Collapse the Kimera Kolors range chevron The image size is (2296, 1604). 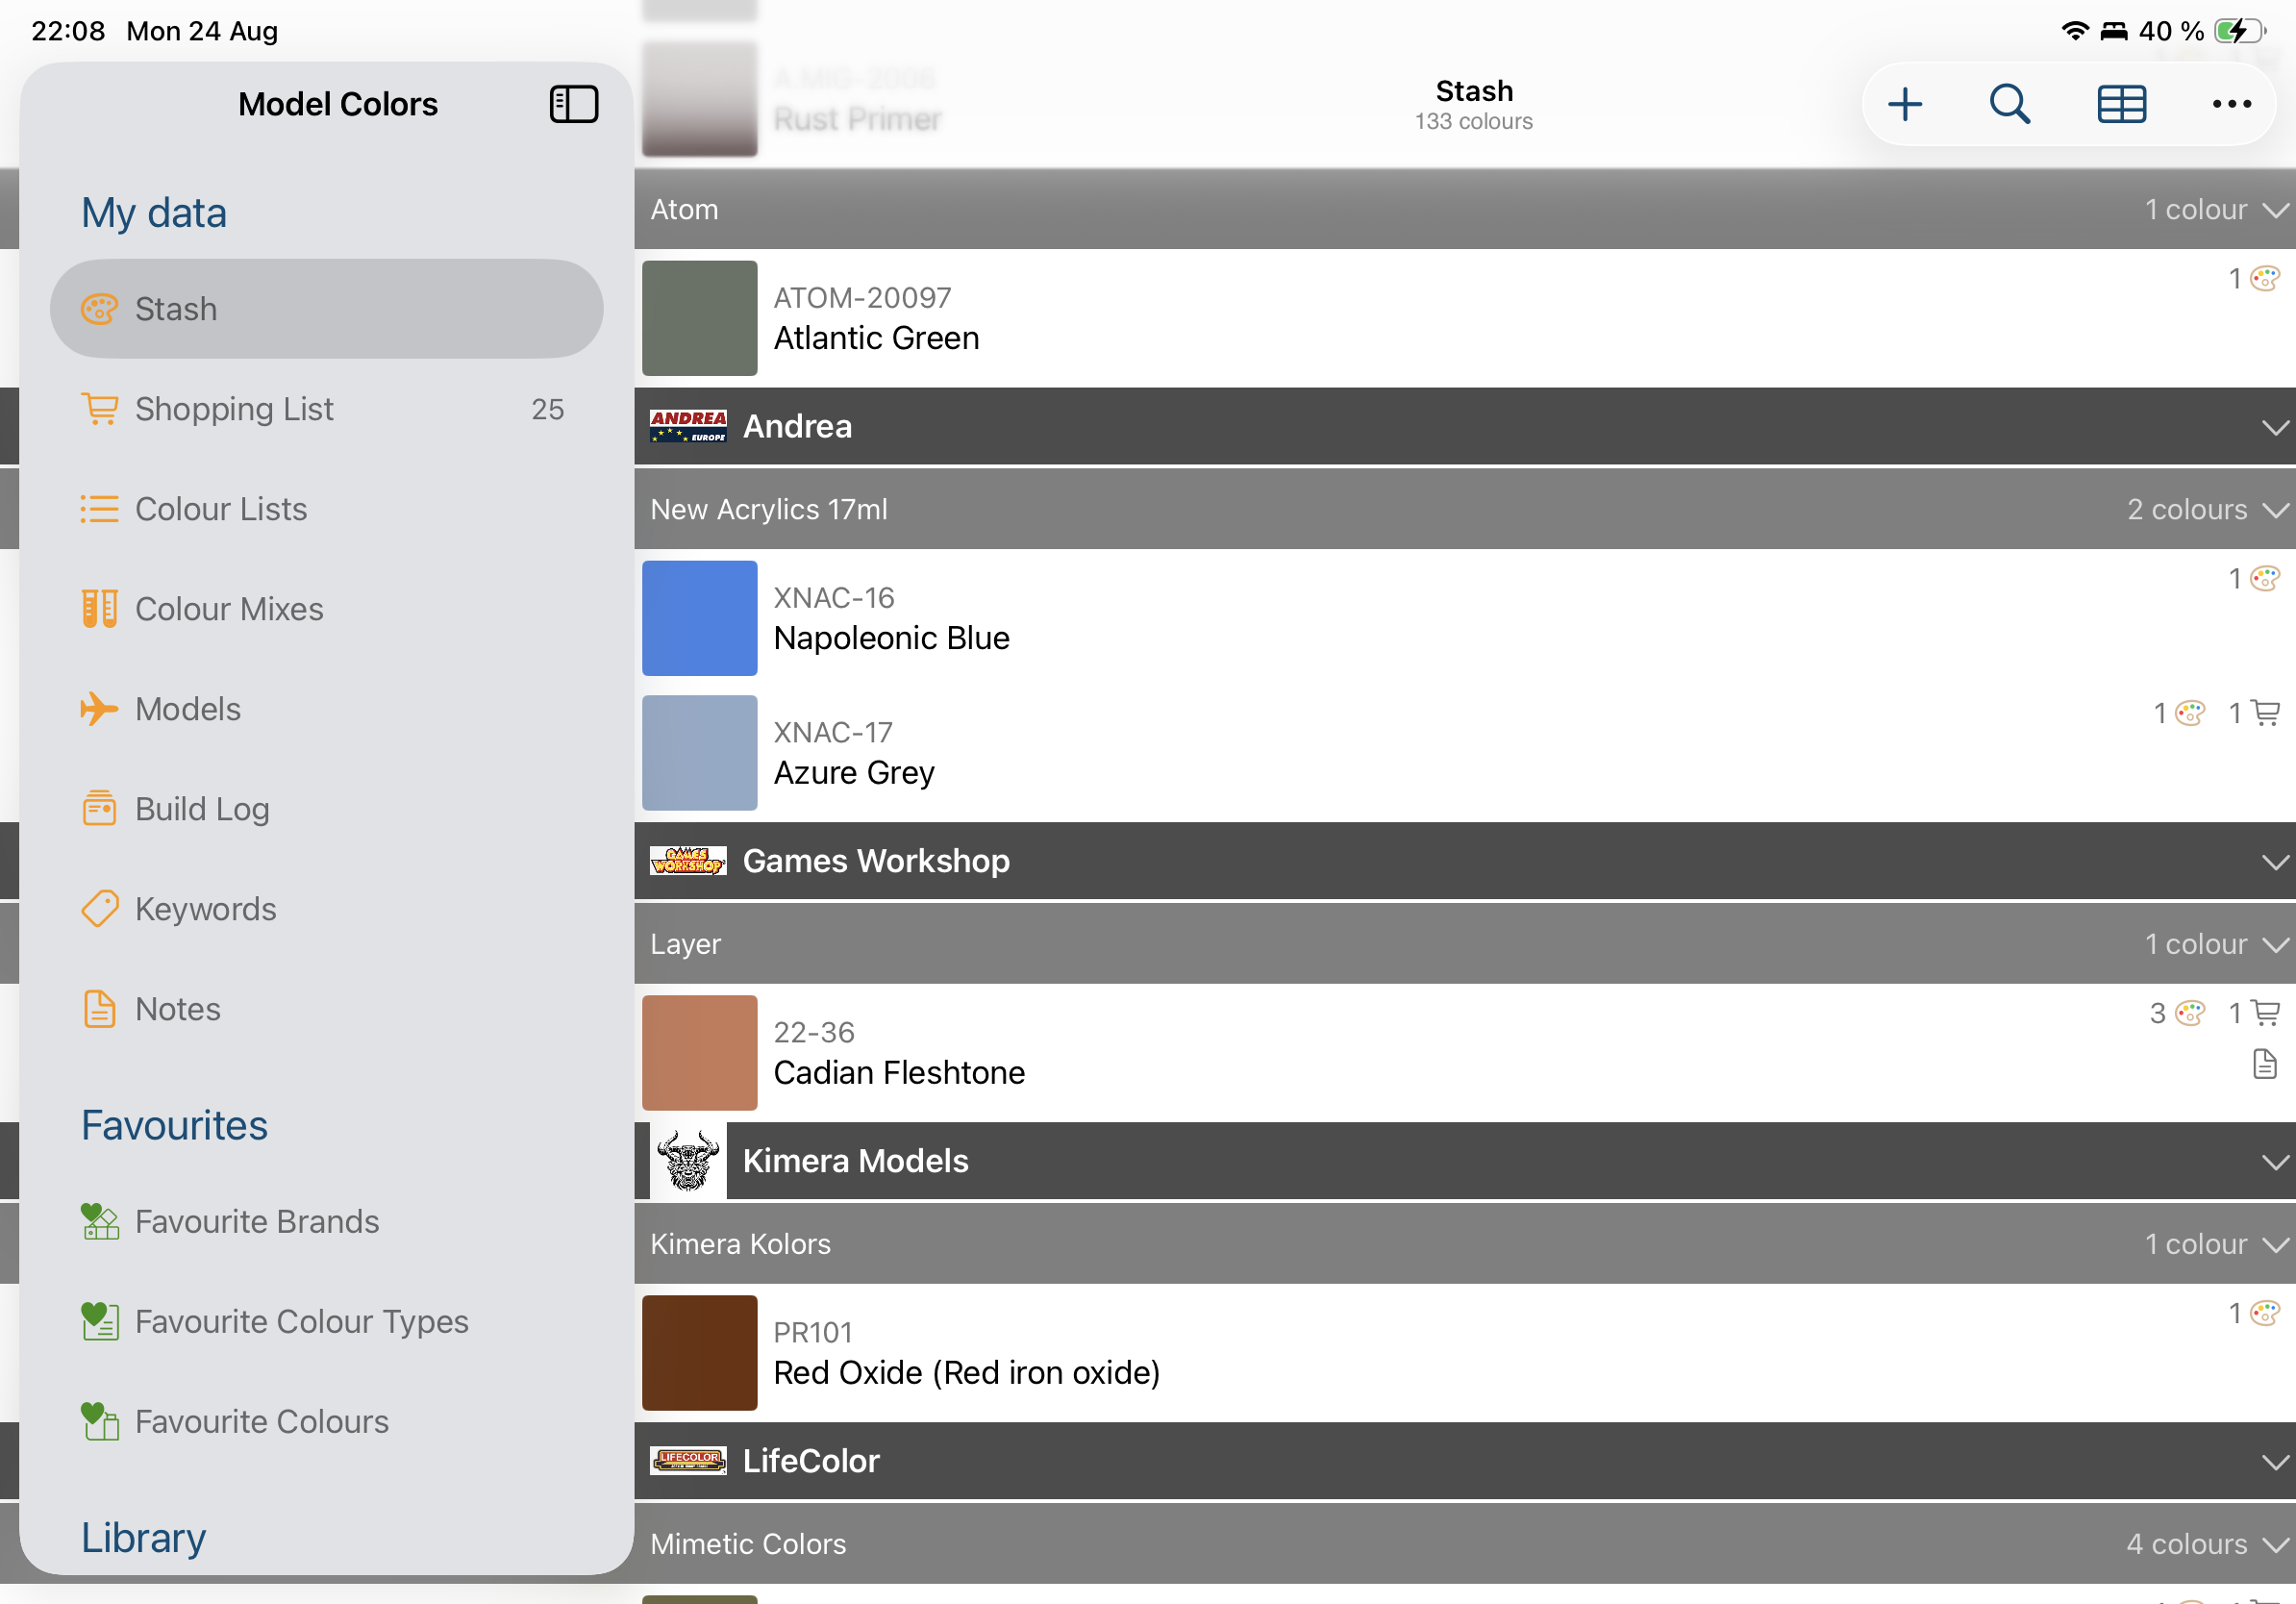click(x=2275, y=1245)
